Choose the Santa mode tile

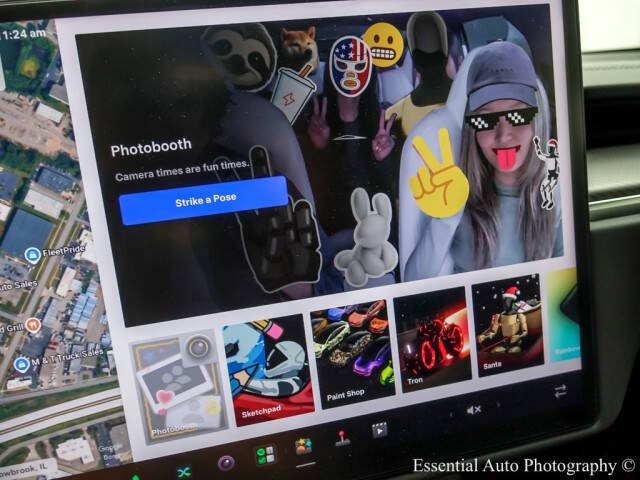507,325
